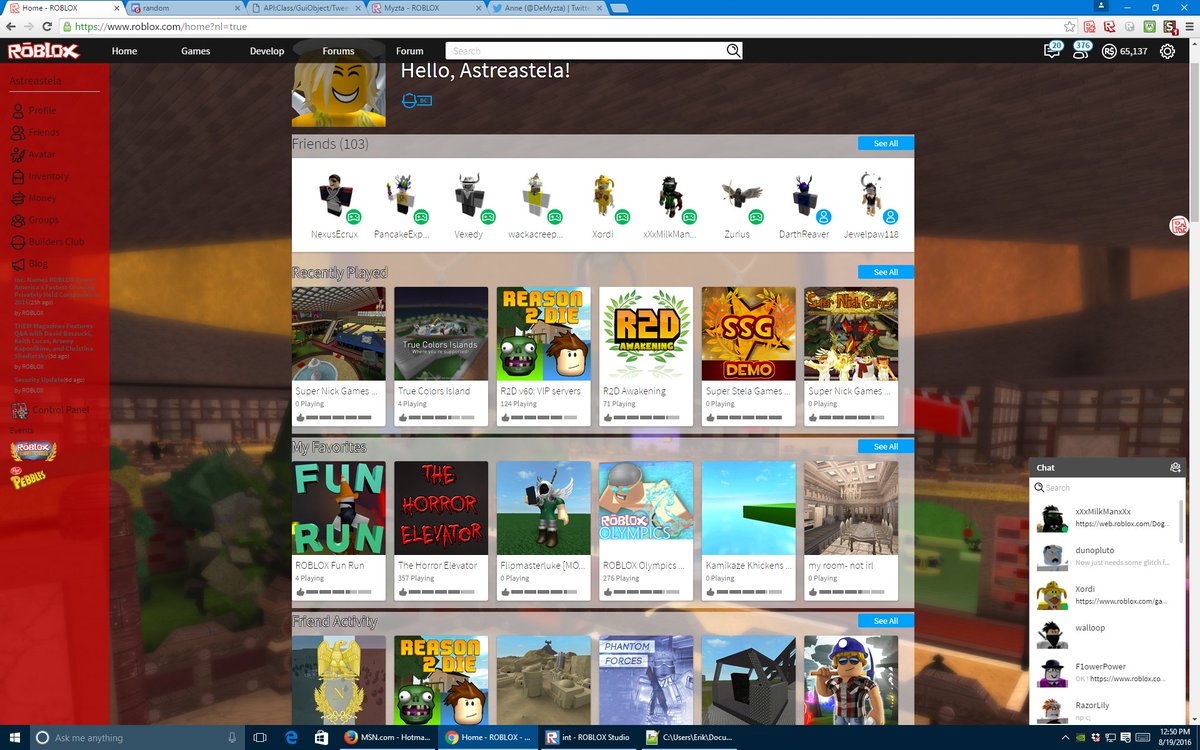Open Money in the left sidebar
This screenshot has width=1200, height=750.
click(x=34, y=198)
